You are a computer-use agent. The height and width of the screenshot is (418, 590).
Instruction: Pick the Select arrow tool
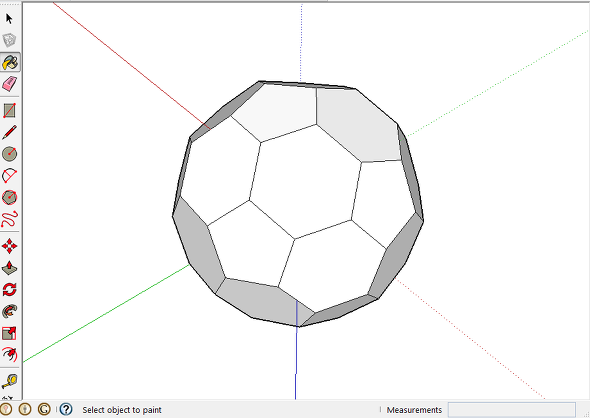(x=9, y=18)
